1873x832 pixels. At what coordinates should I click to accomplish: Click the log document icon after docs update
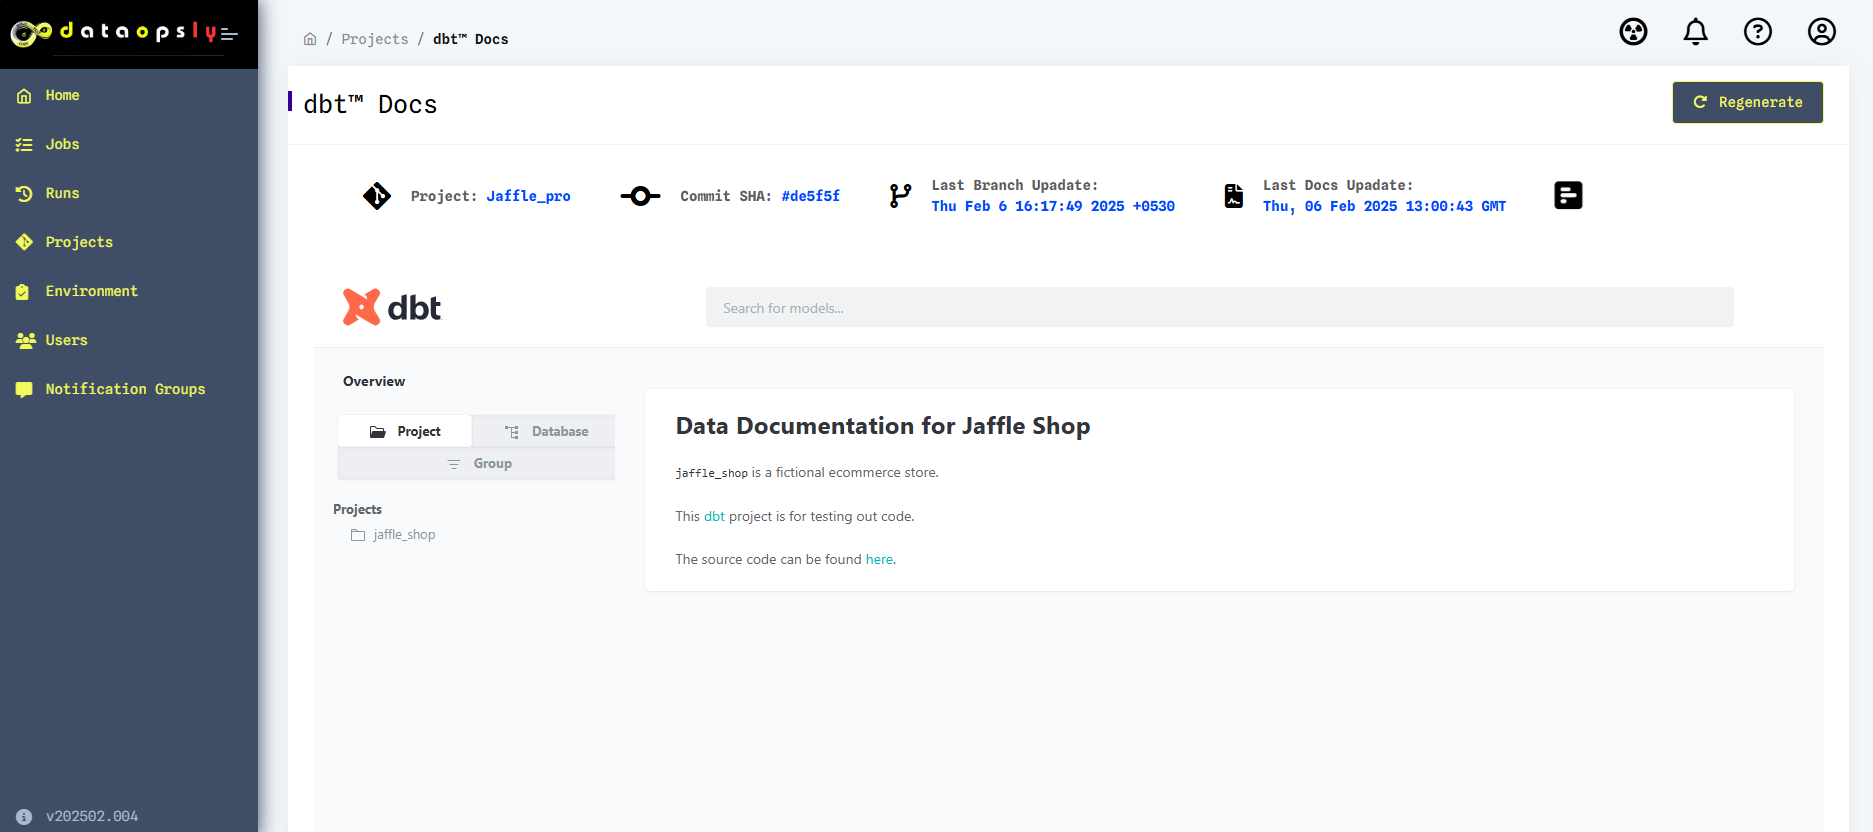point(1567,195)
